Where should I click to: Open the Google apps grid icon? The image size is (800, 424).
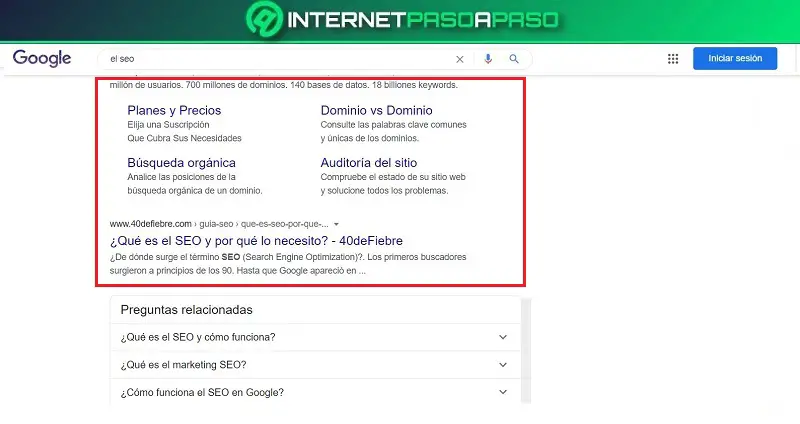coord(673,59)
